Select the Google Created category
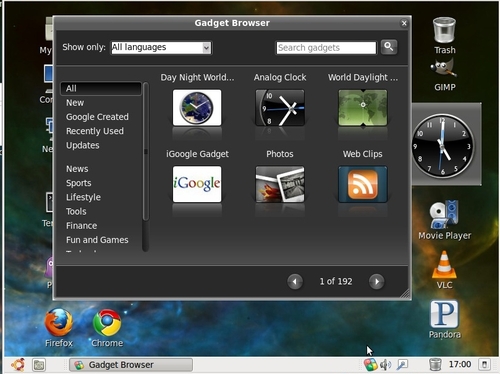The image size is (500, 374). click(97, 117)
